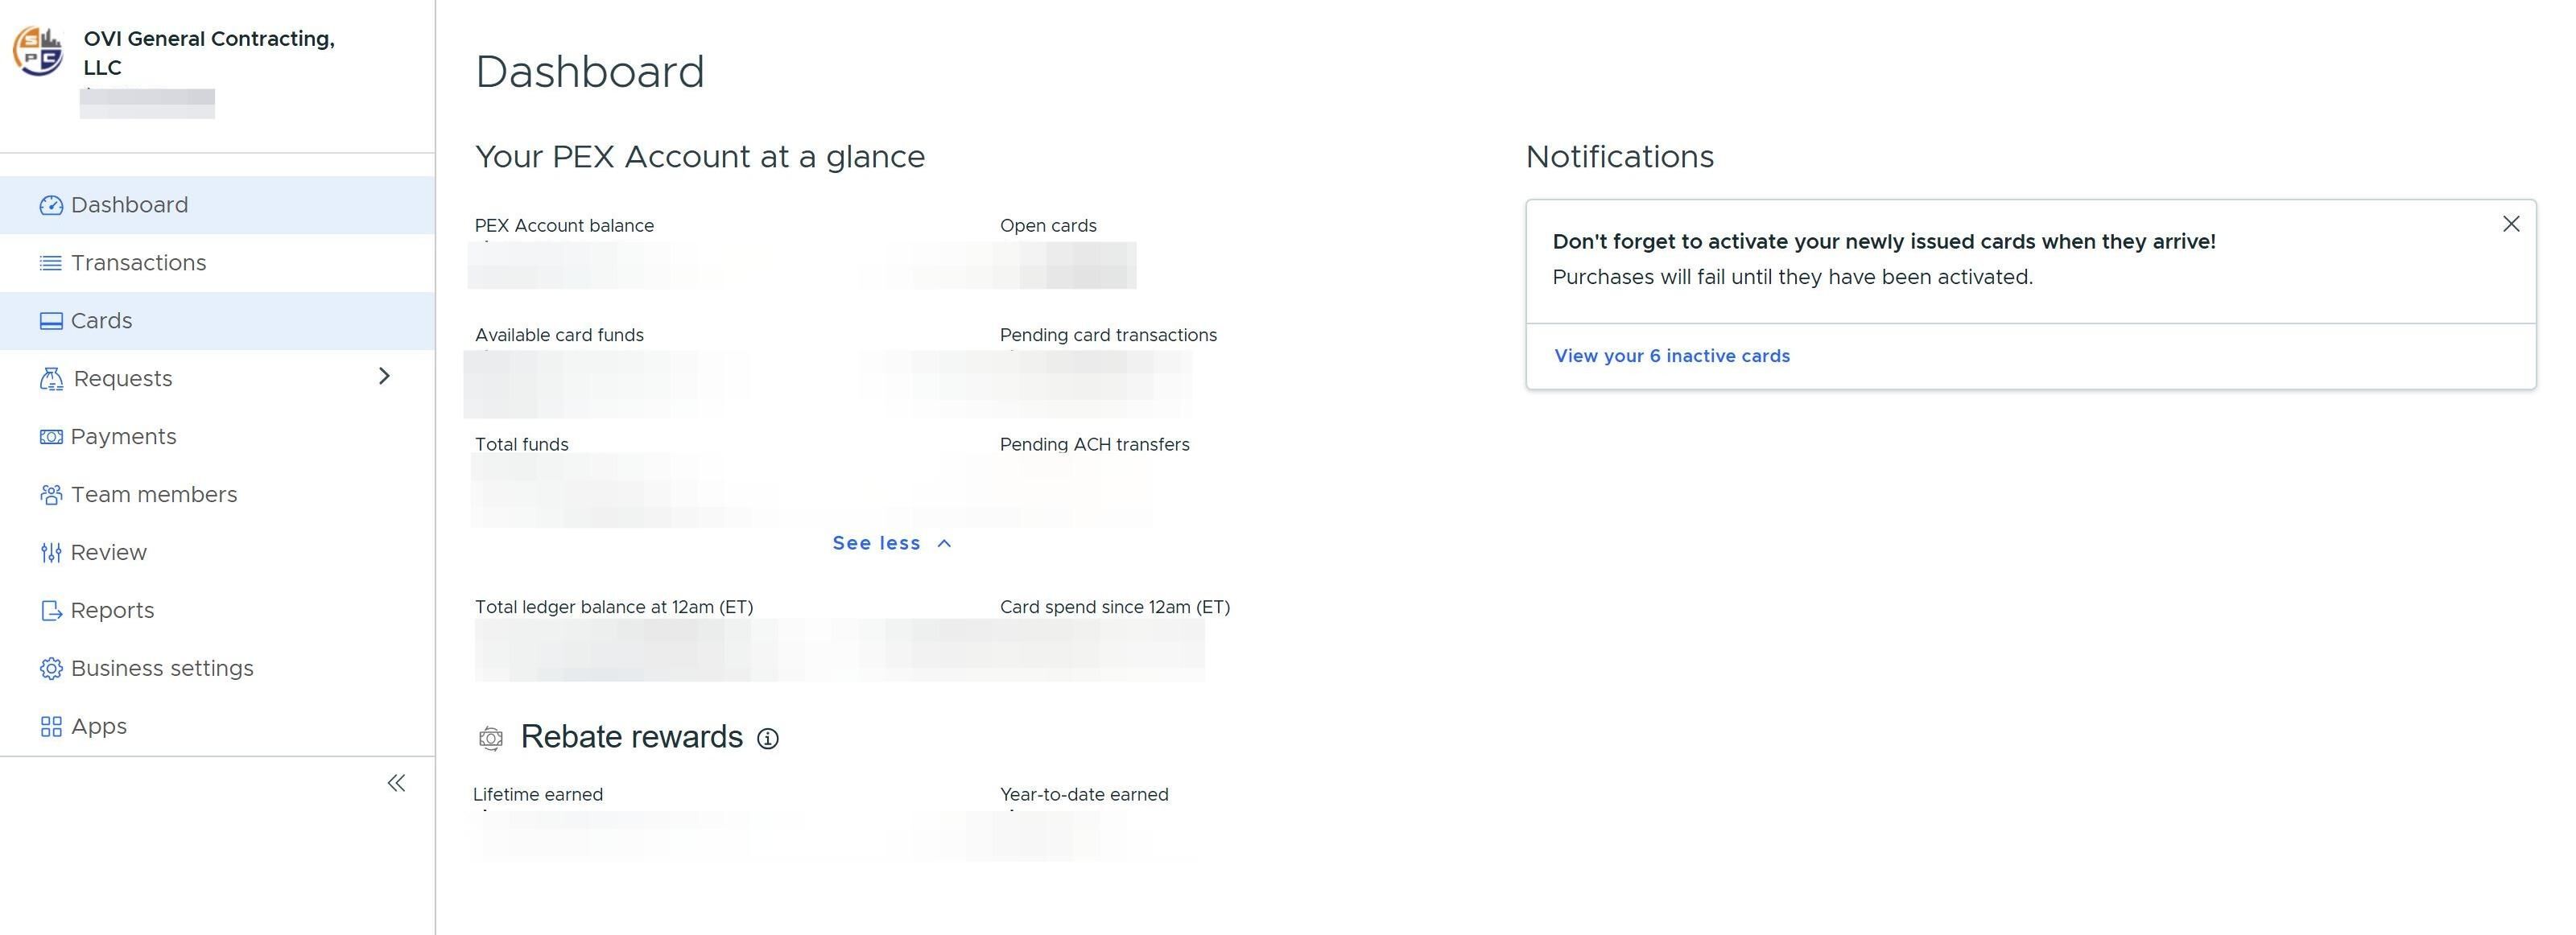This screenshot has height=935, width=2576.
Task: Collapse the sidebar with double chevron
Action: (396, 783)
